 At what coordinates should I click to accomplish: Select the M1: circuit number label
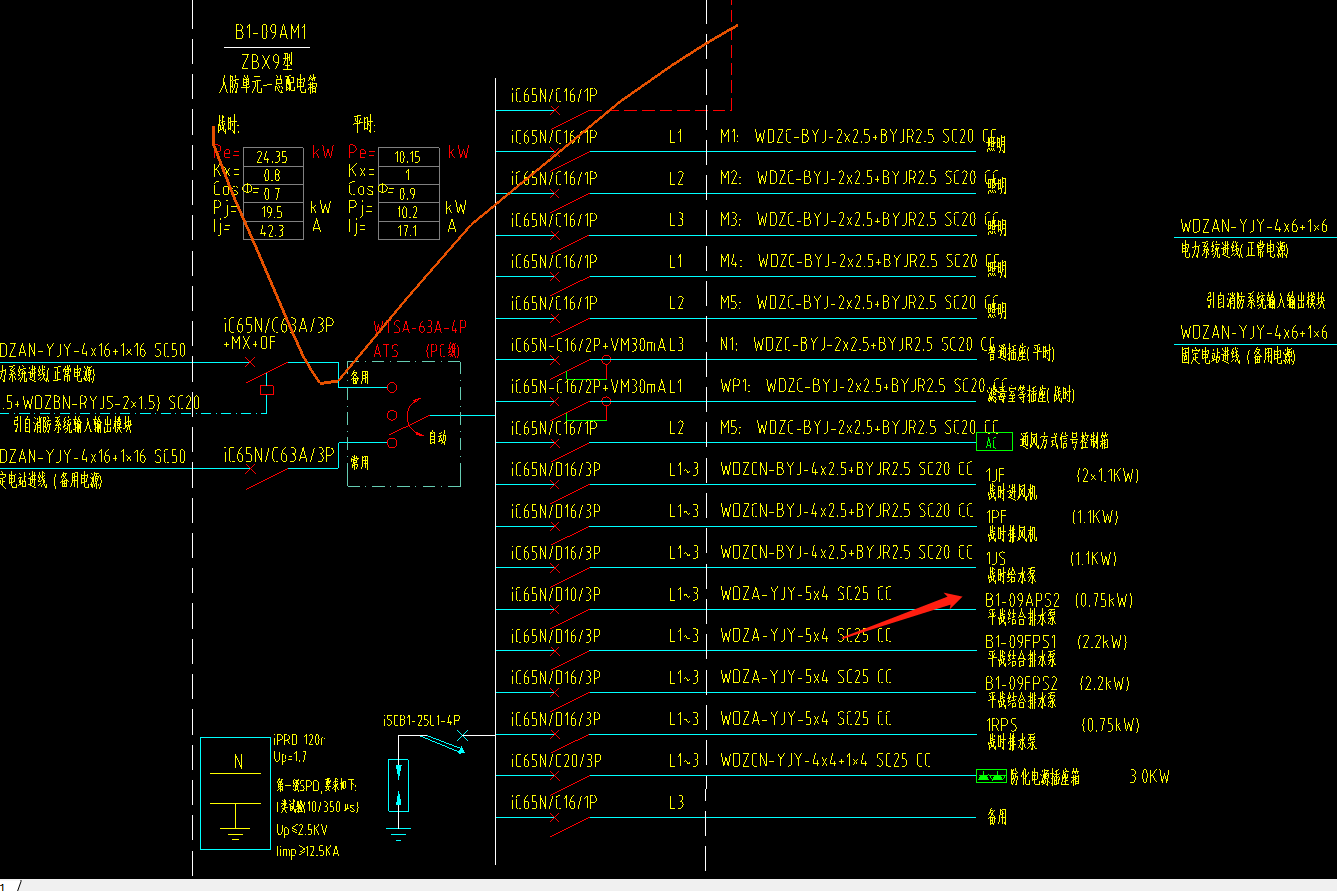click(730, 137)
